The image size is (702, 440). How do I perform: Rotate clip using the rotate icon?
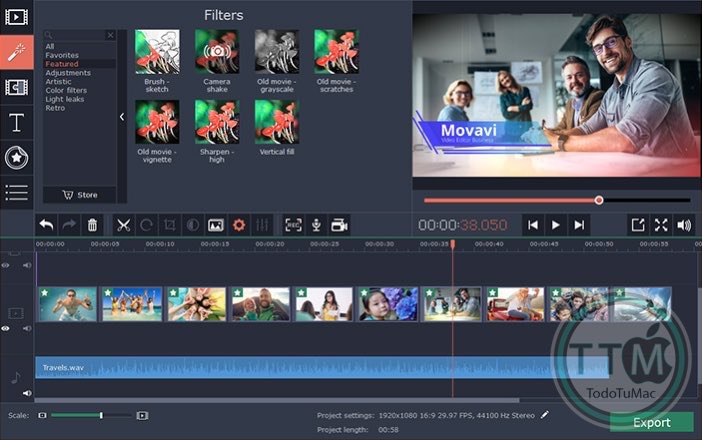point(146,225)
